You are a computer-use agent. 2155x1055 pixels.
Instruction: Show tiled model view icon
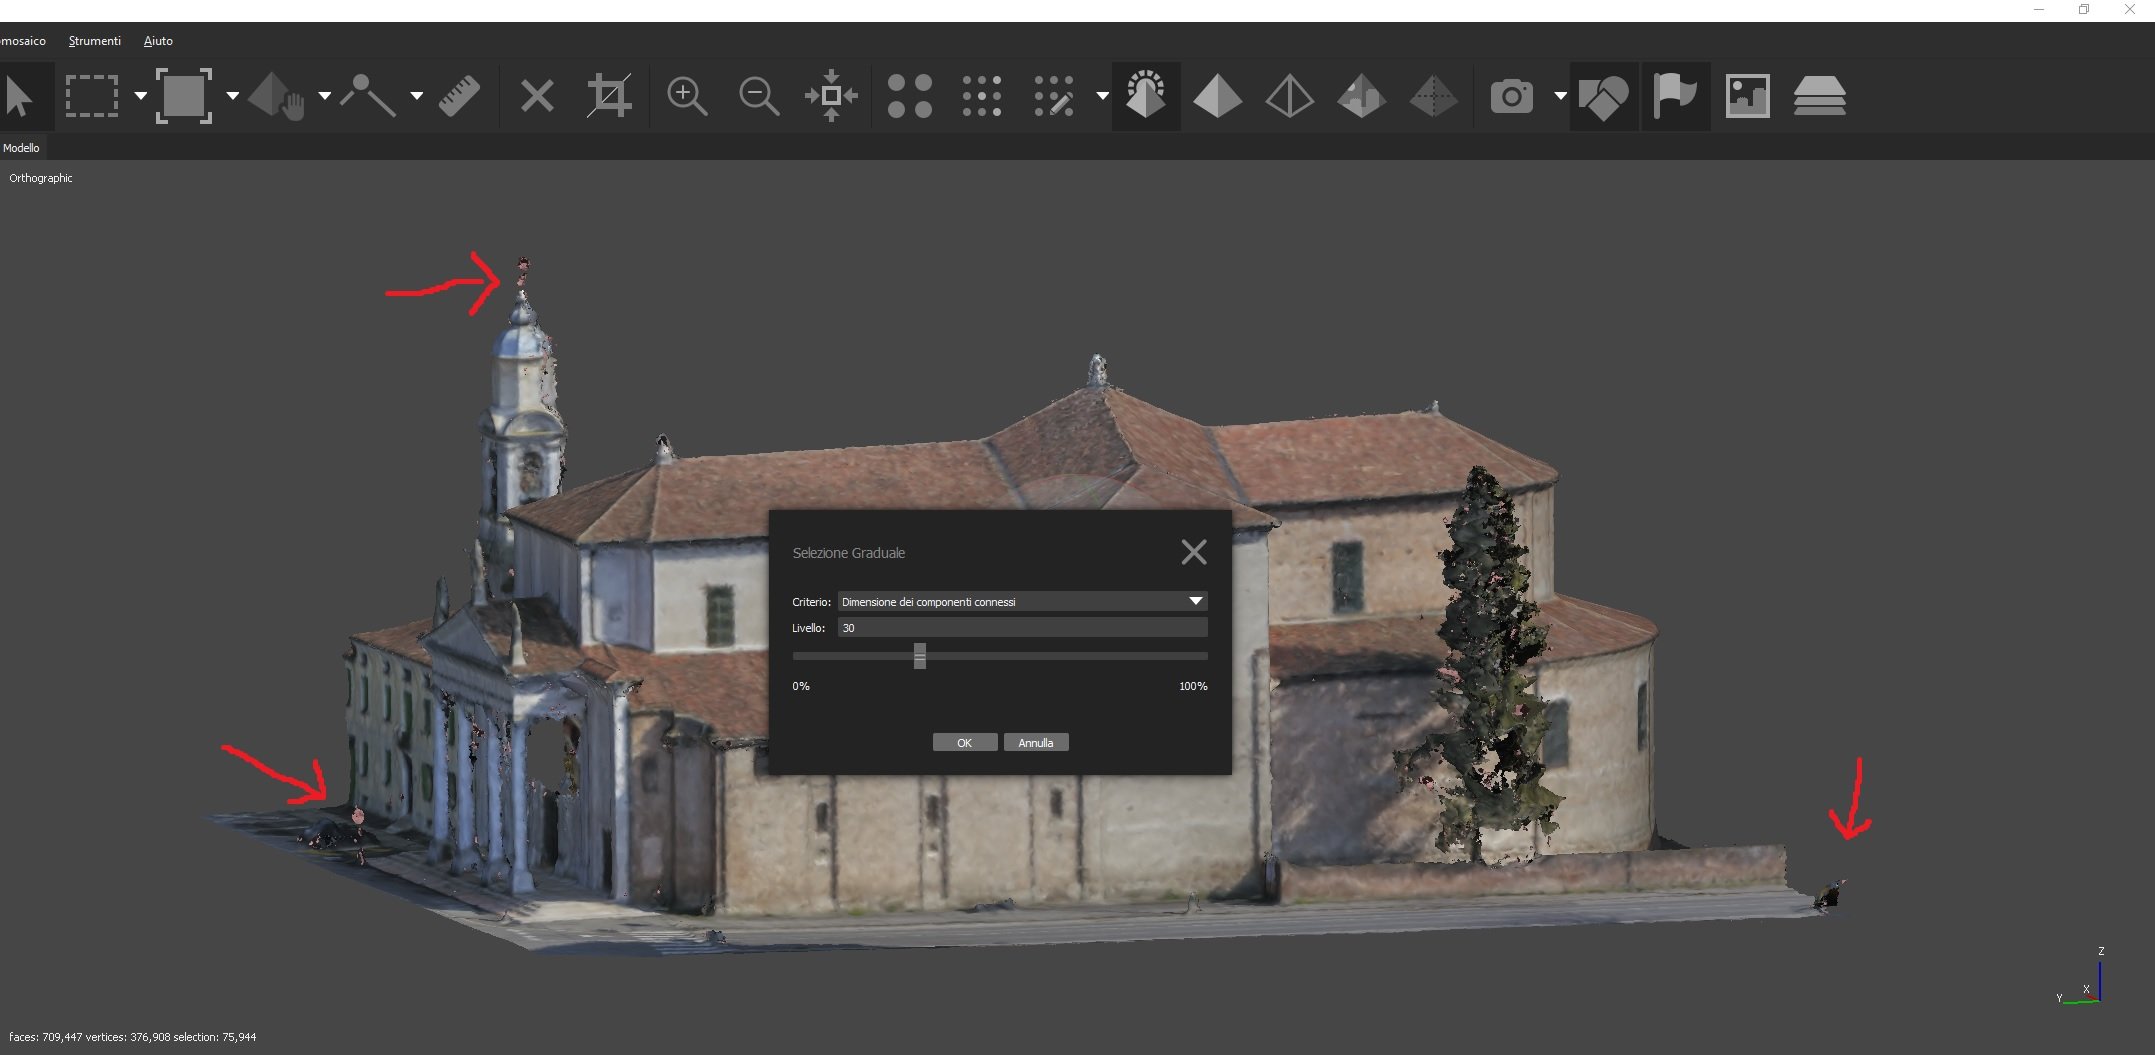1434,96
